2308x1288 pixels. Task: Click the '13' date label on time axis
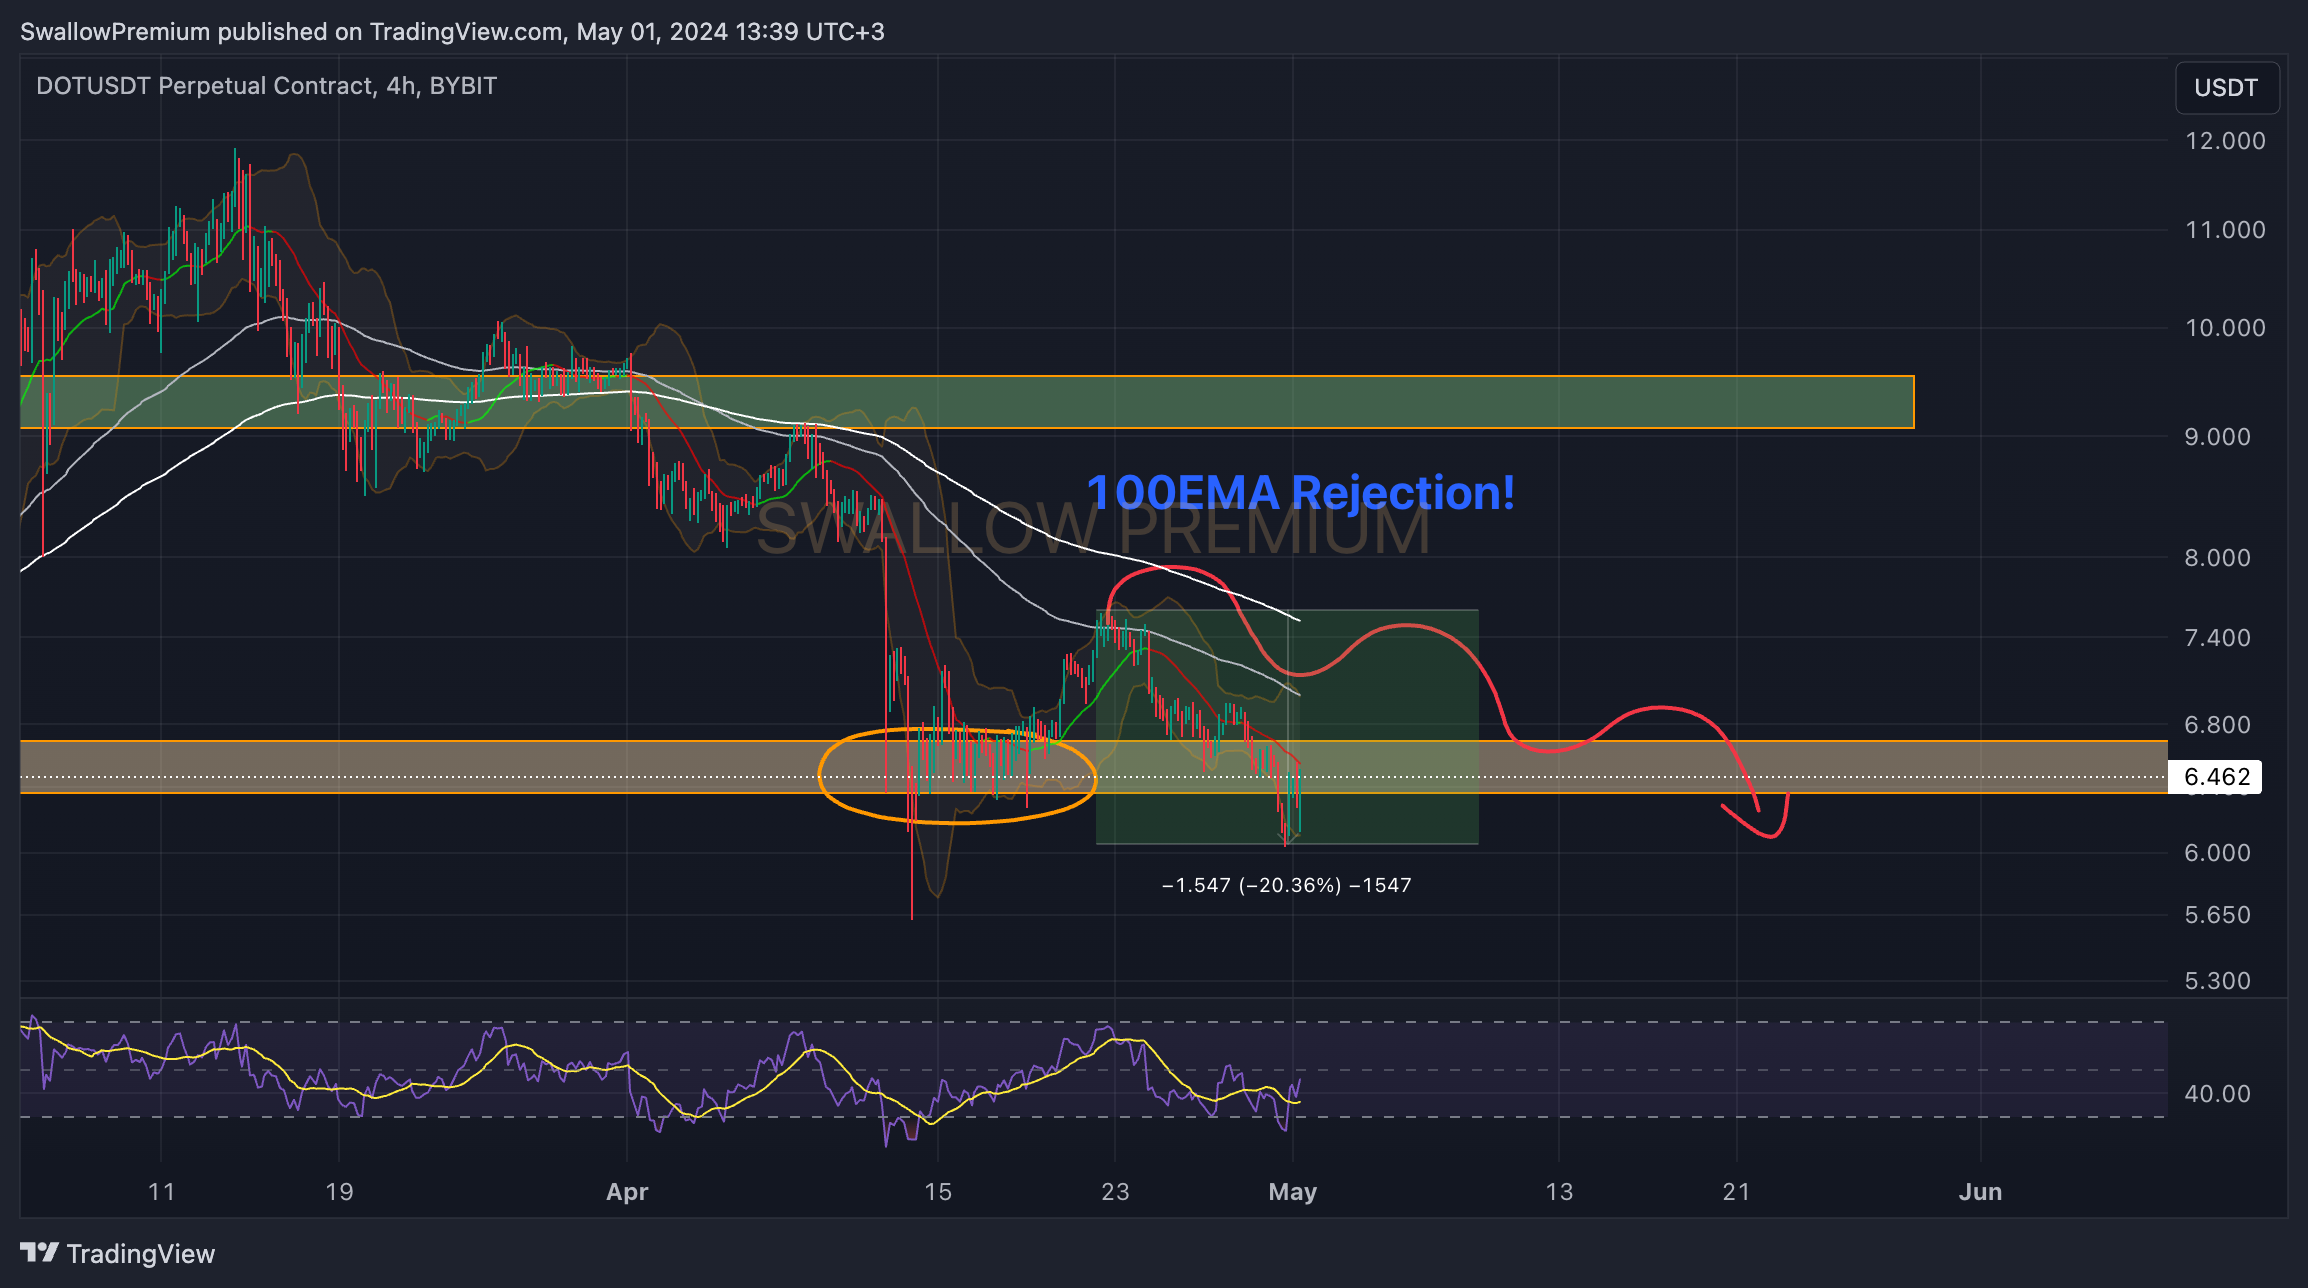(1559, 1192)
